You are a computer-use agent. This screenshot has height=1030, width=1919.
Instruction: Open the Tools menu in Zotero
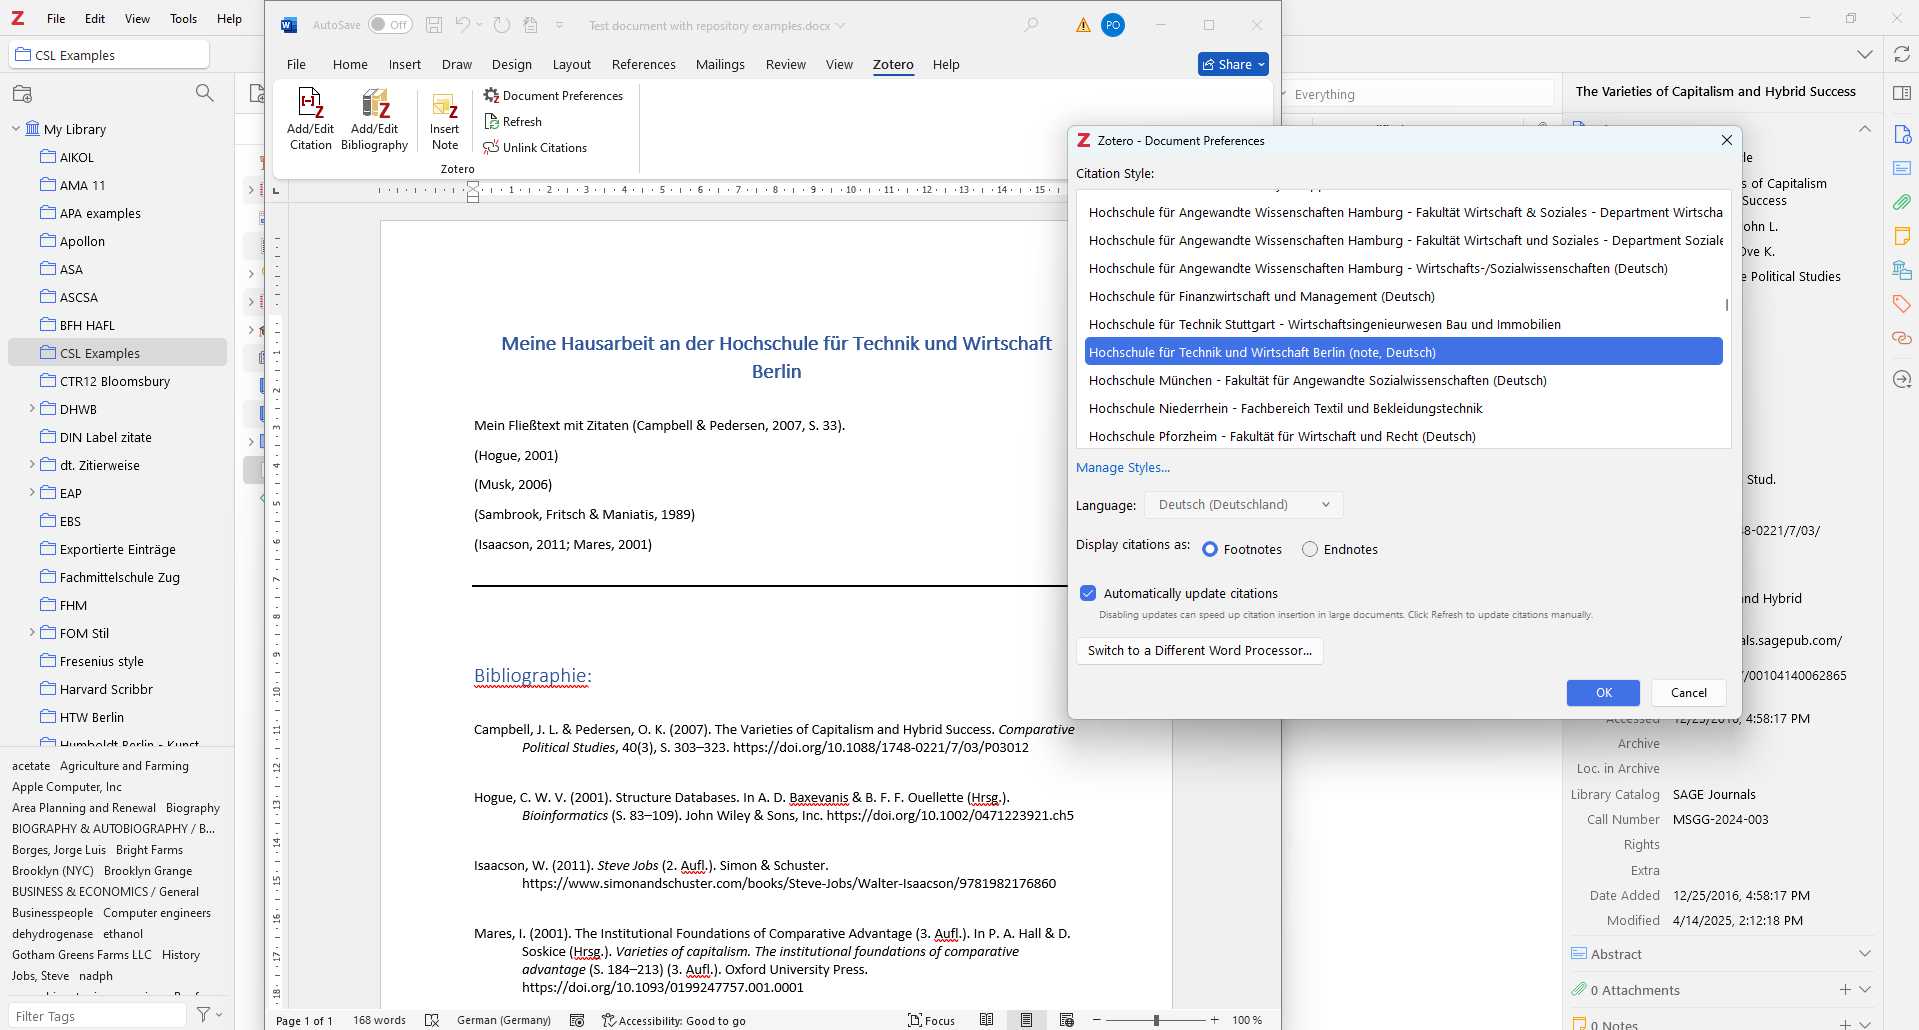tap(183, 18)
